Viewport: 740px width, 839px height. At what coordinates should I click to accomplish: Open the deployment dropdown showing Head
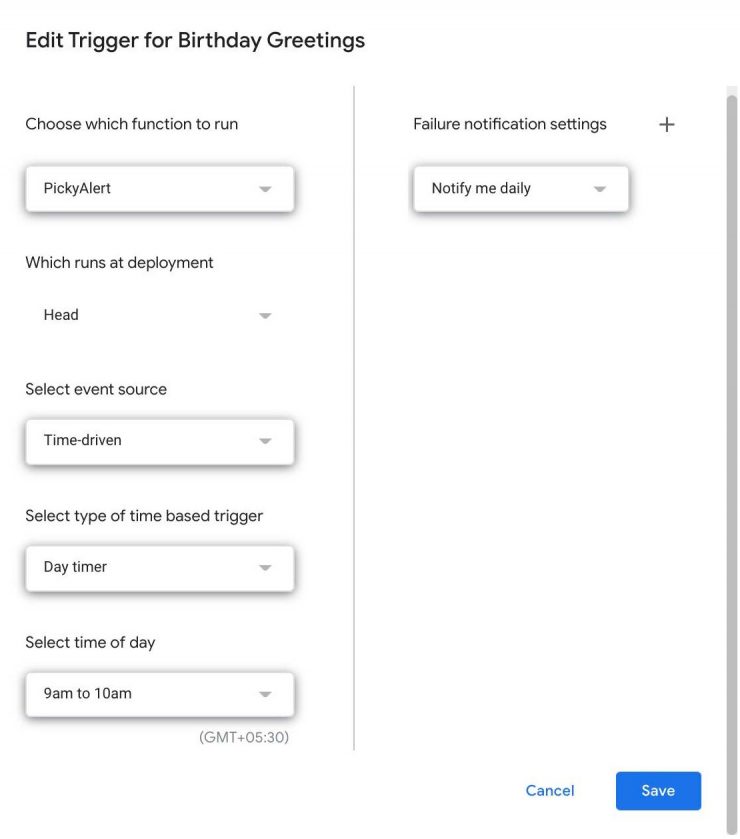(160, 315)
